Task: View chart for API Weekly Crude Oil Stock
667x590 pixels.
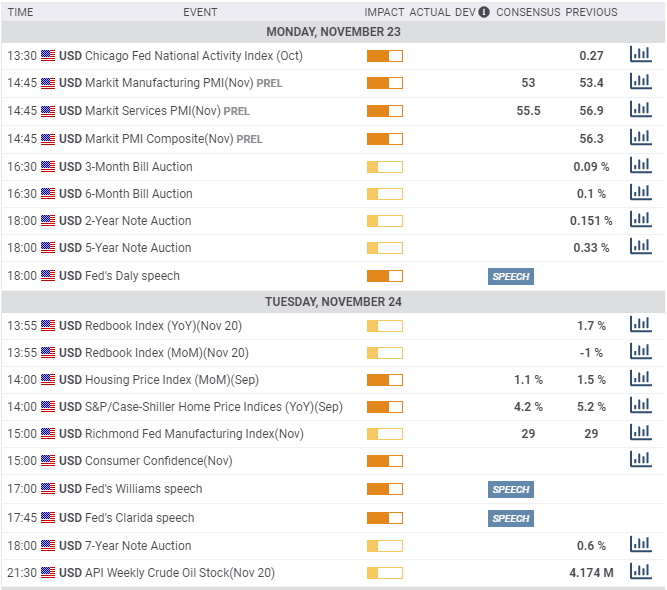Action: click(x=639, y=572)
